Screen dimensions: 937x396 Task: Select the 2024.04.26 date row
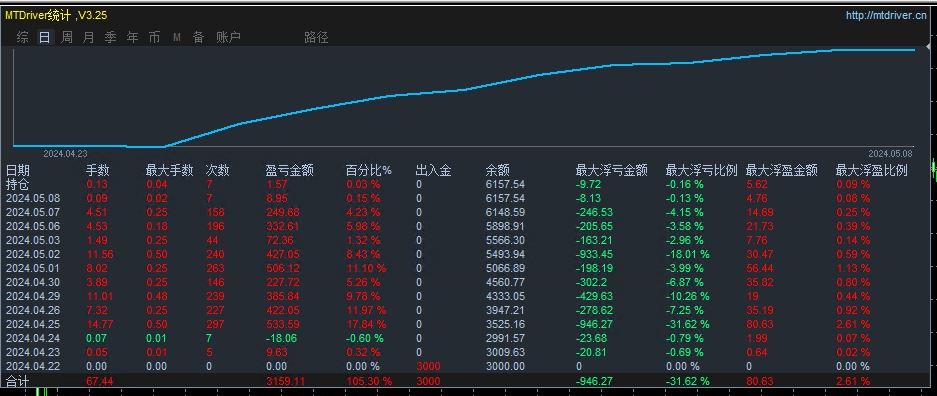(x=33, y=311)
